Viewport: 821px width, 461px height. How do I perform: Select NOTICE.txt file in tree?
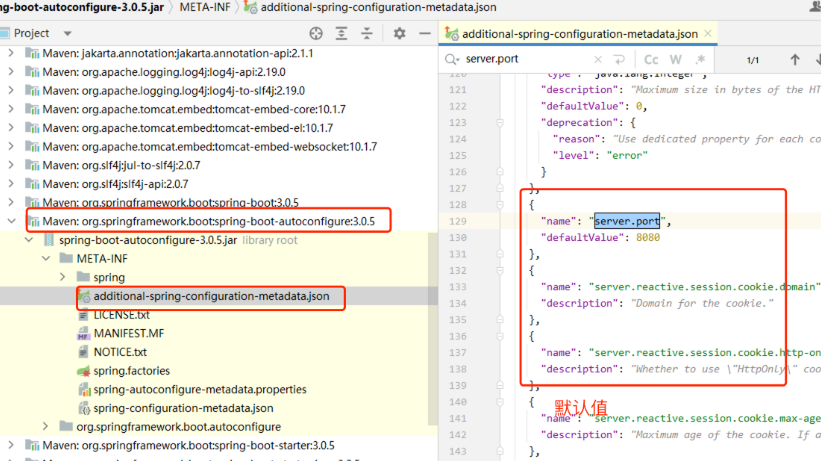120,352
